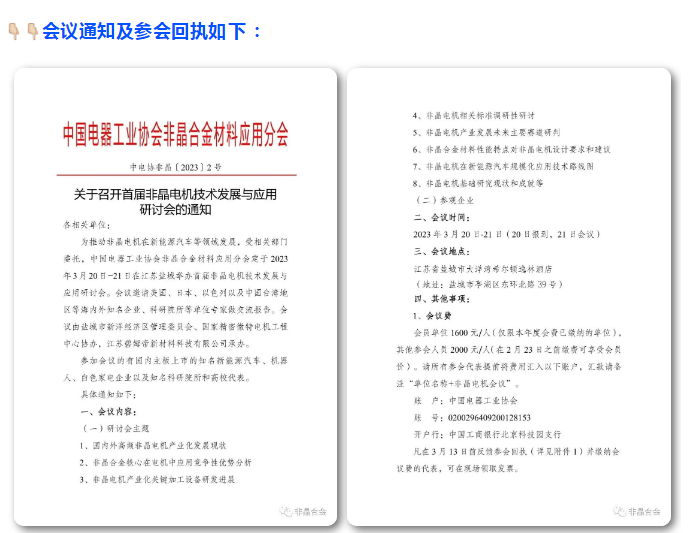The image size is (688, 533).
Task: Click title line "关于召开首届非晶电机技术发展与应用"
Action: (176, 194)
